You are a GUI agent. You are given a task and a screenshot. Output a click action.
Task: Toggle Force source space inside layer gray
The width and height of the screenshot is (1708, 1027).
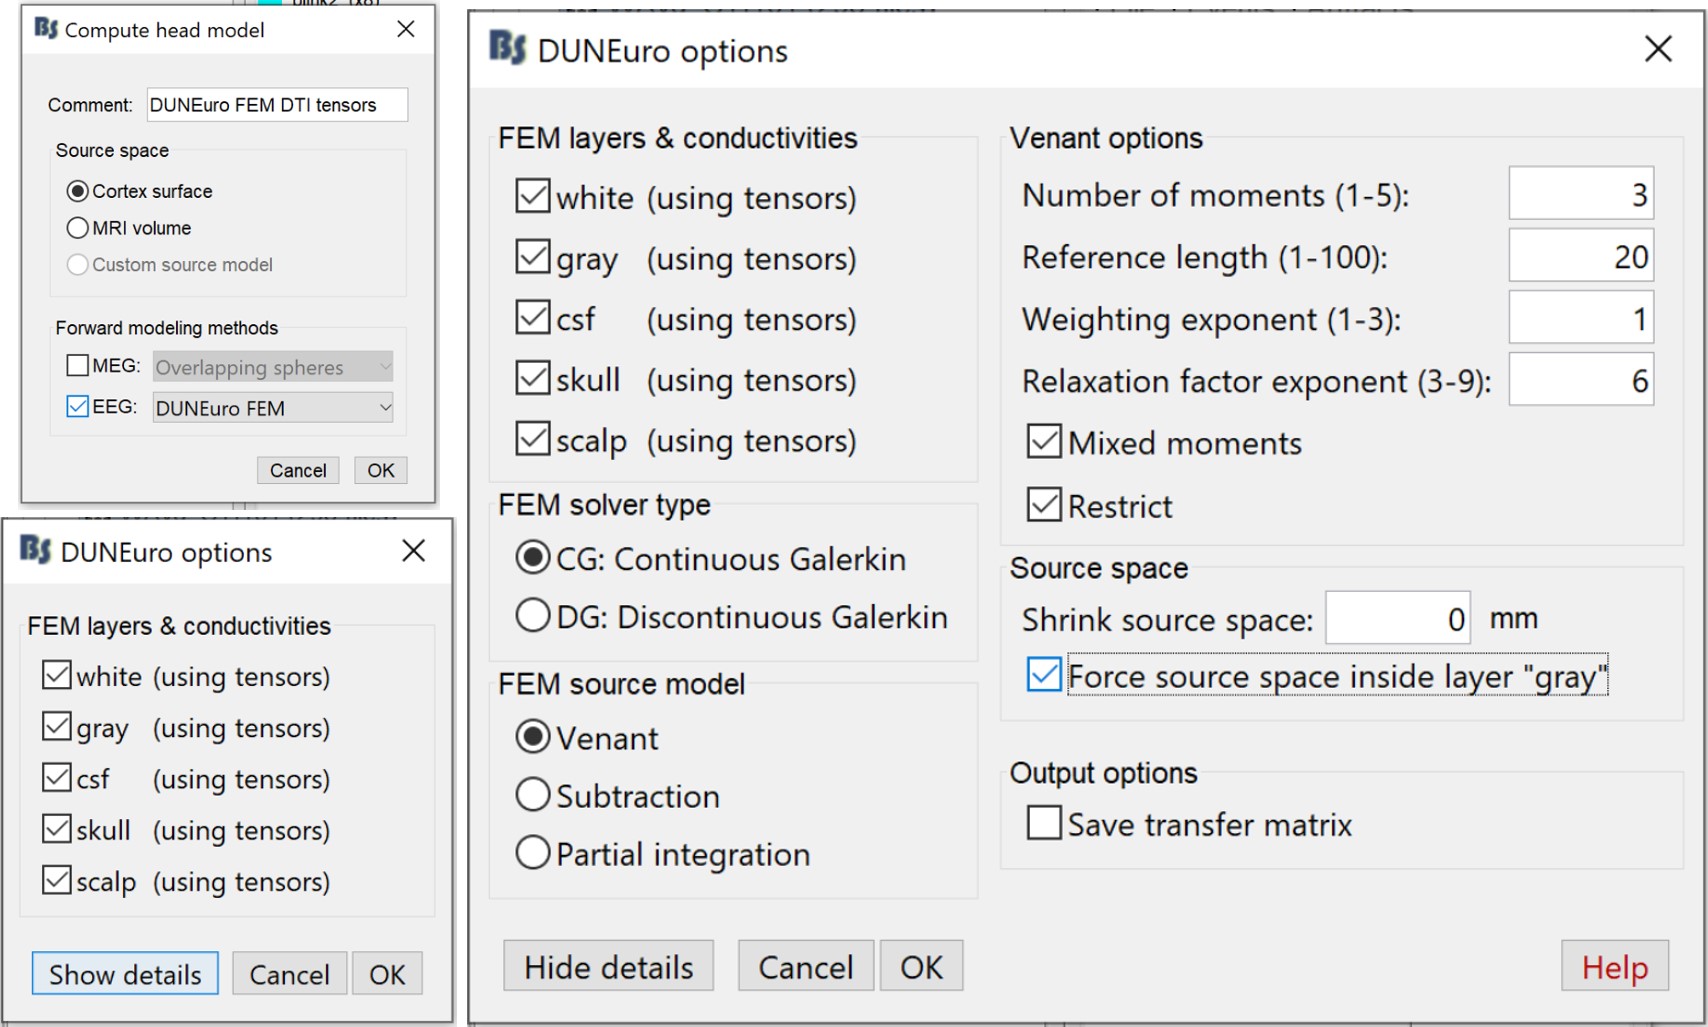click(1044, 676)
